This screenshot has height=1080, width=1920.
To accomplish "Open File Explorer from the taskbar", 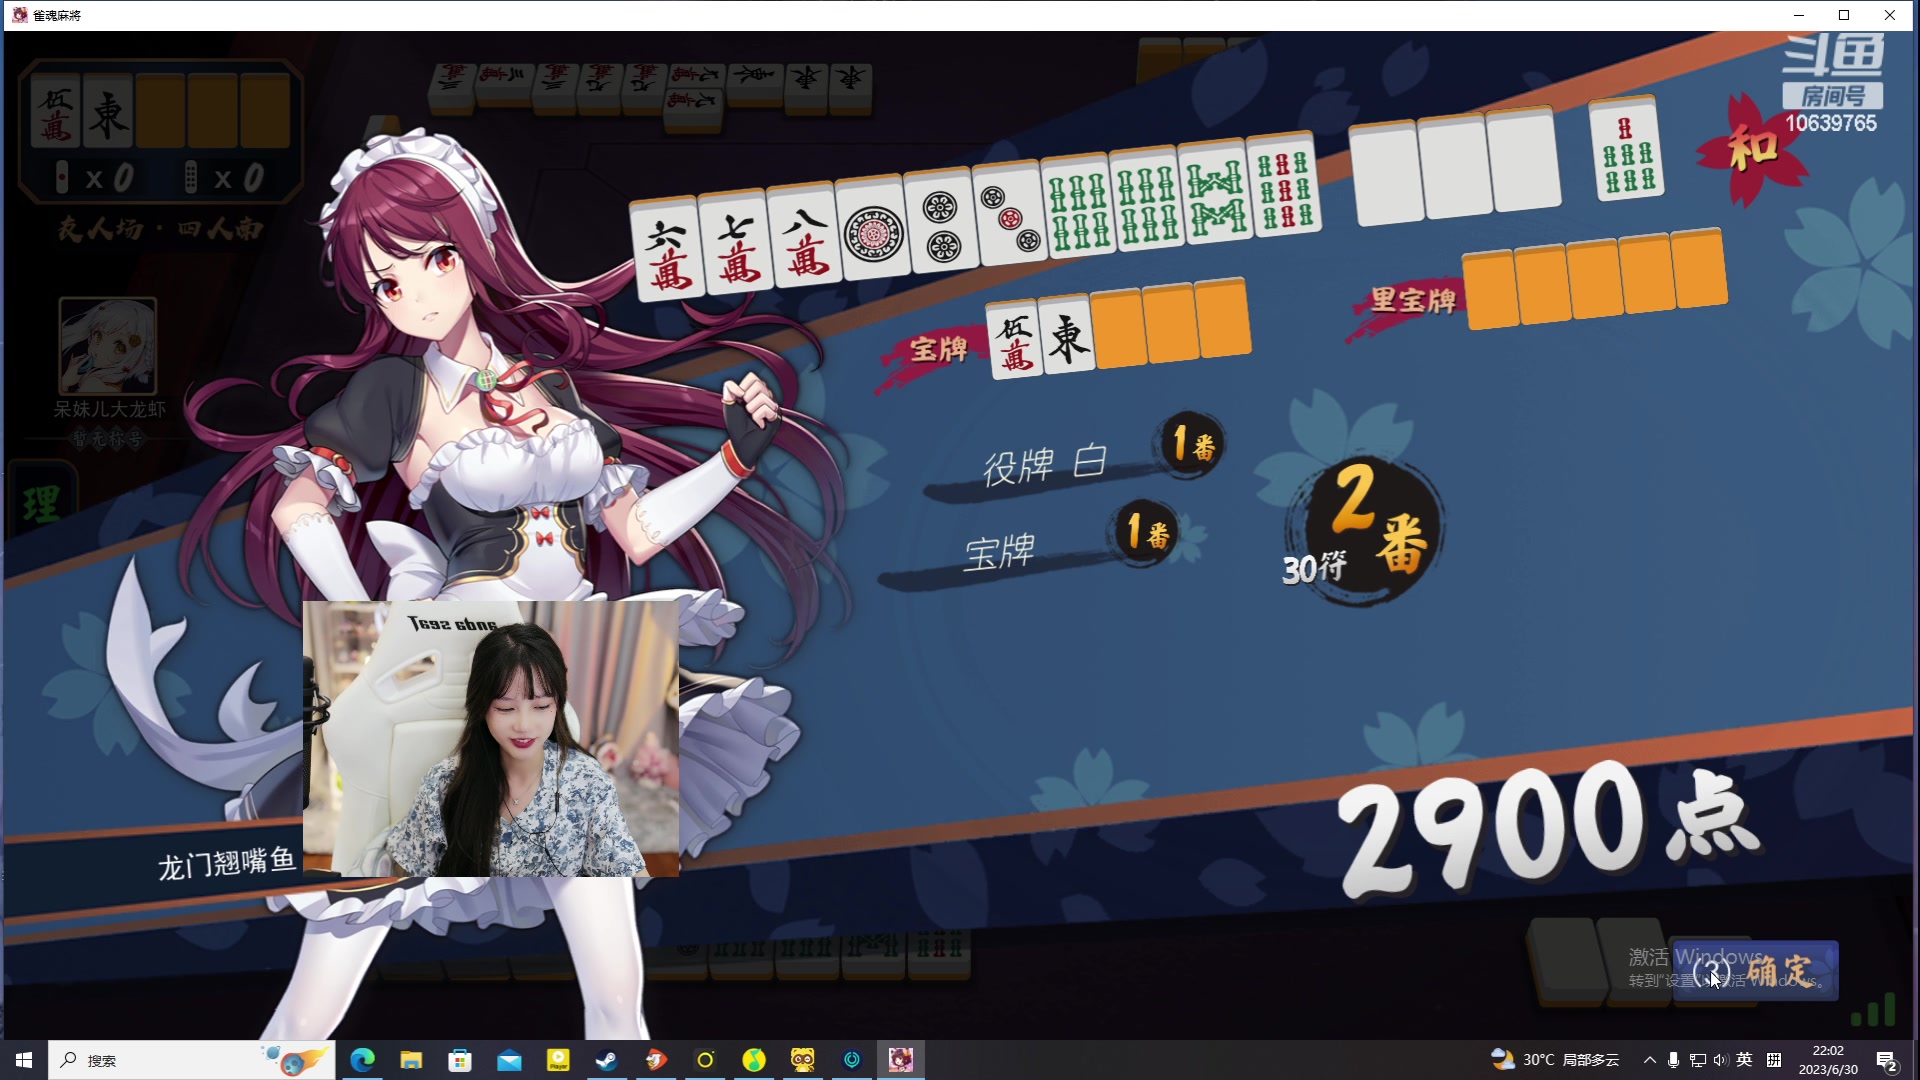I will (x=411, y=1060).
